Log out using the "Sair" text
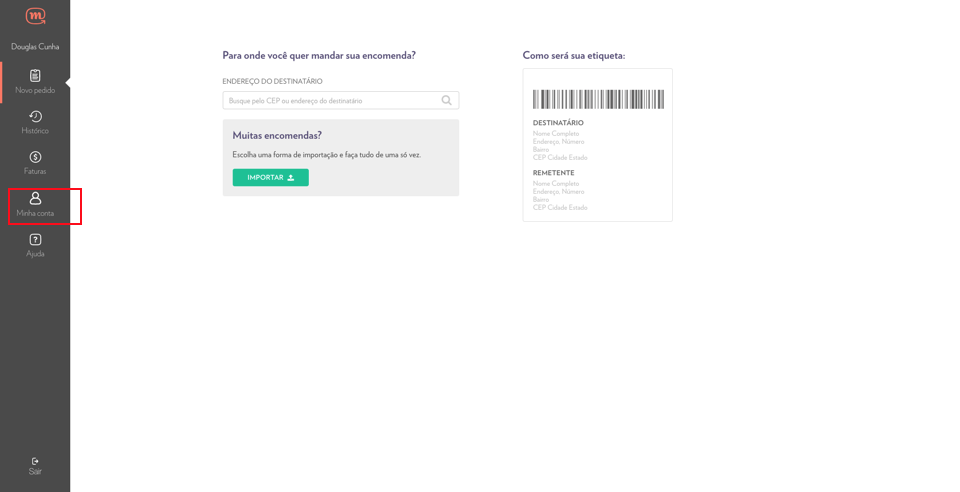 35,472
